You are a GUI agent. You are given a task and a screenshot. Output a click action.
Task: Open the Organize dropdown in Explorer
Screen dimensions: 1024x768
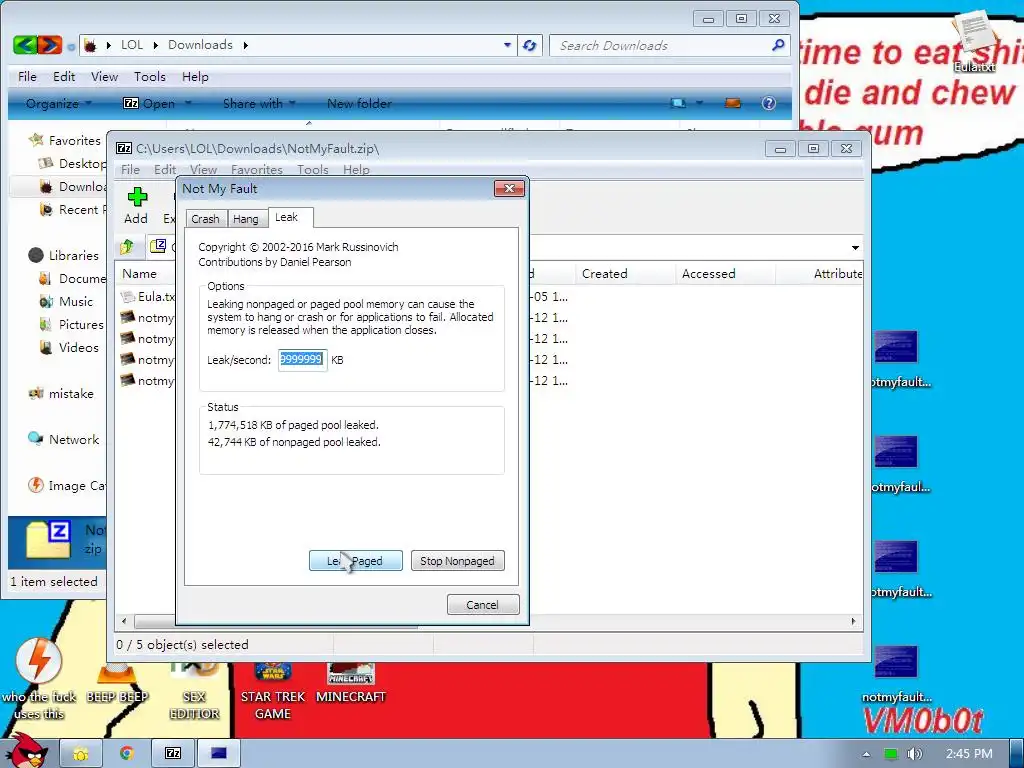coord(59,103)
